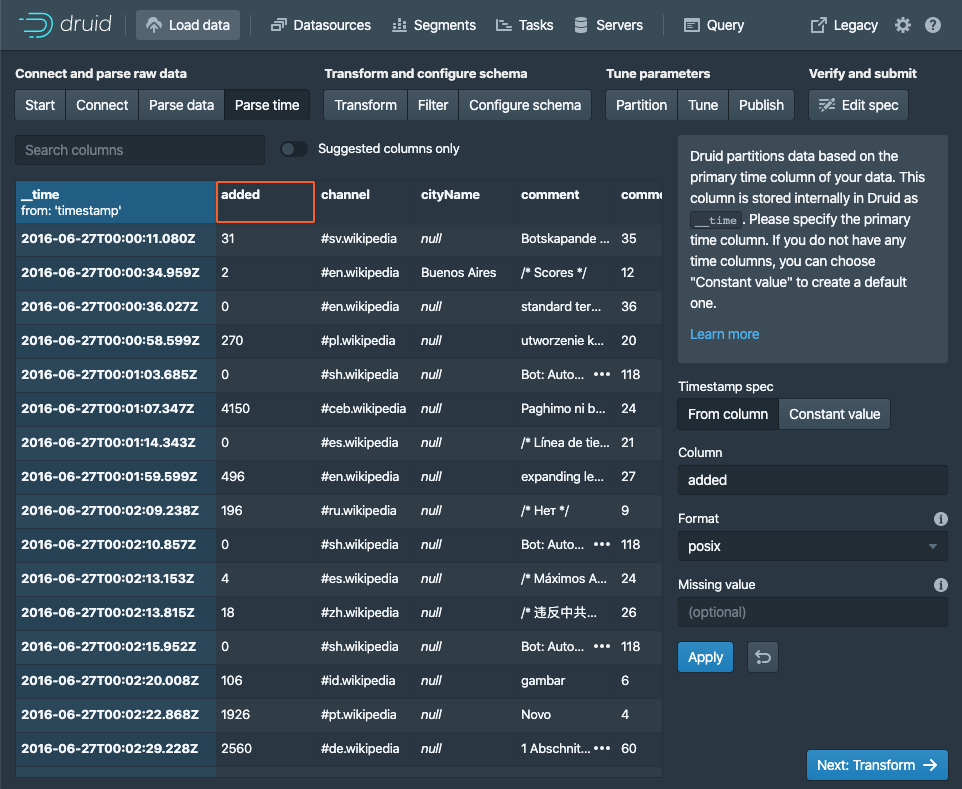The width and height of the screenshot is (962, 789).
Task: Open Query view
Action: 714,25
